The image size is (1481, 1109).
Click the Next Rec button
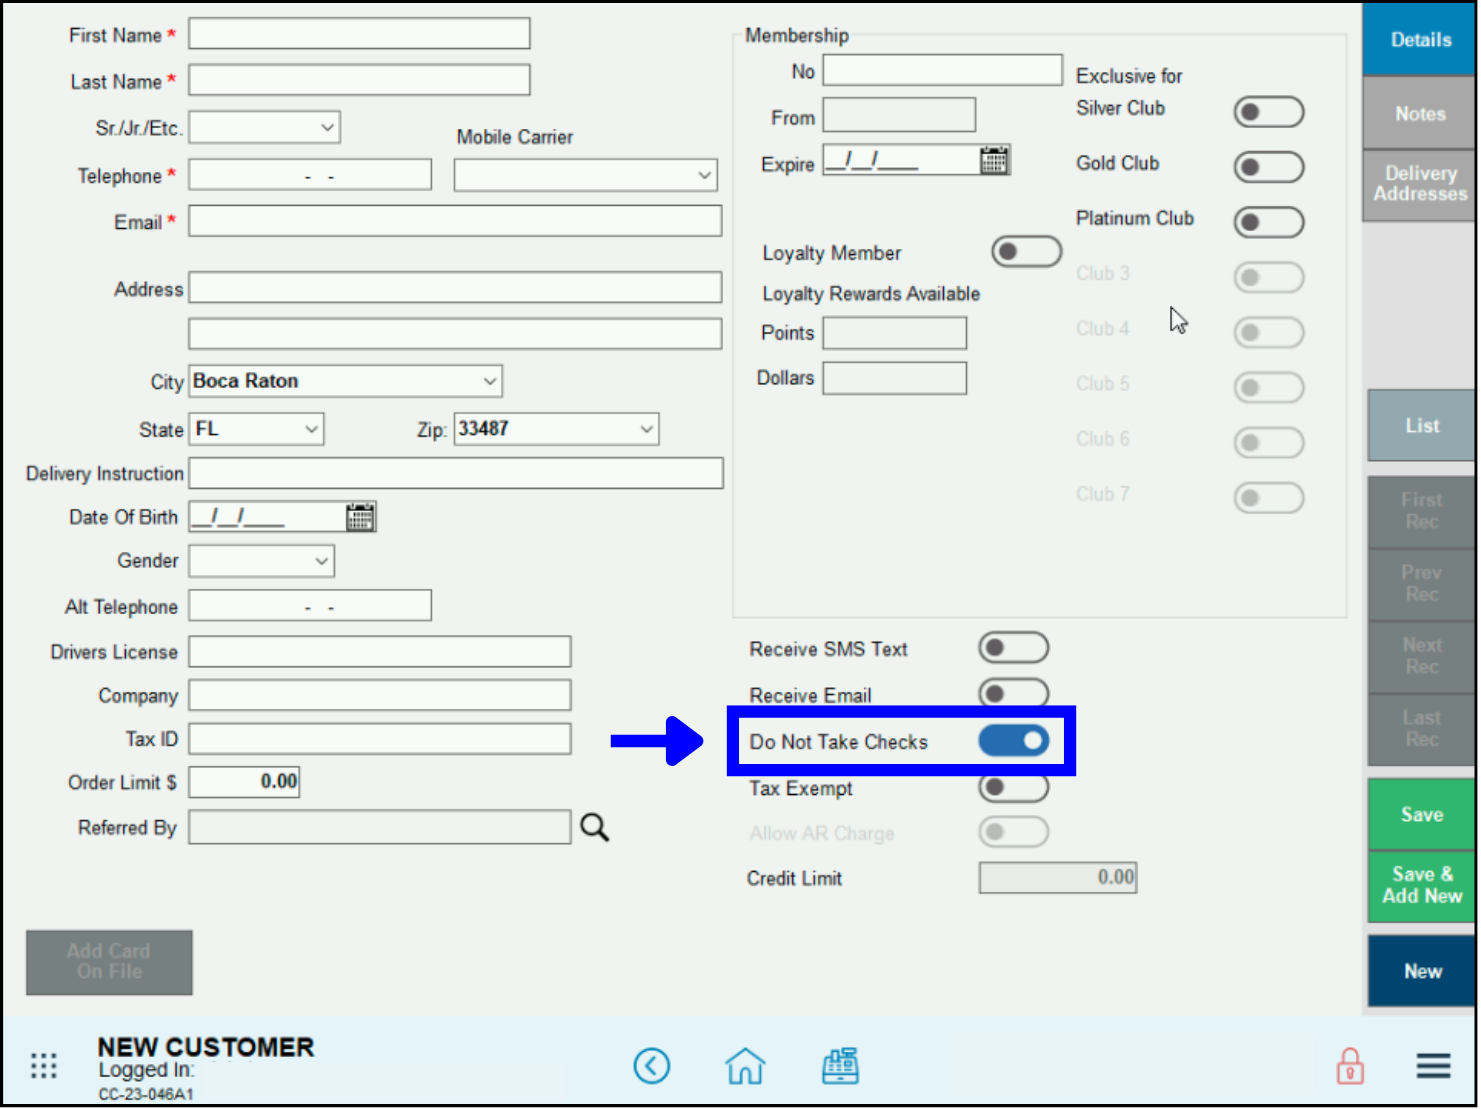[1421, 656]
